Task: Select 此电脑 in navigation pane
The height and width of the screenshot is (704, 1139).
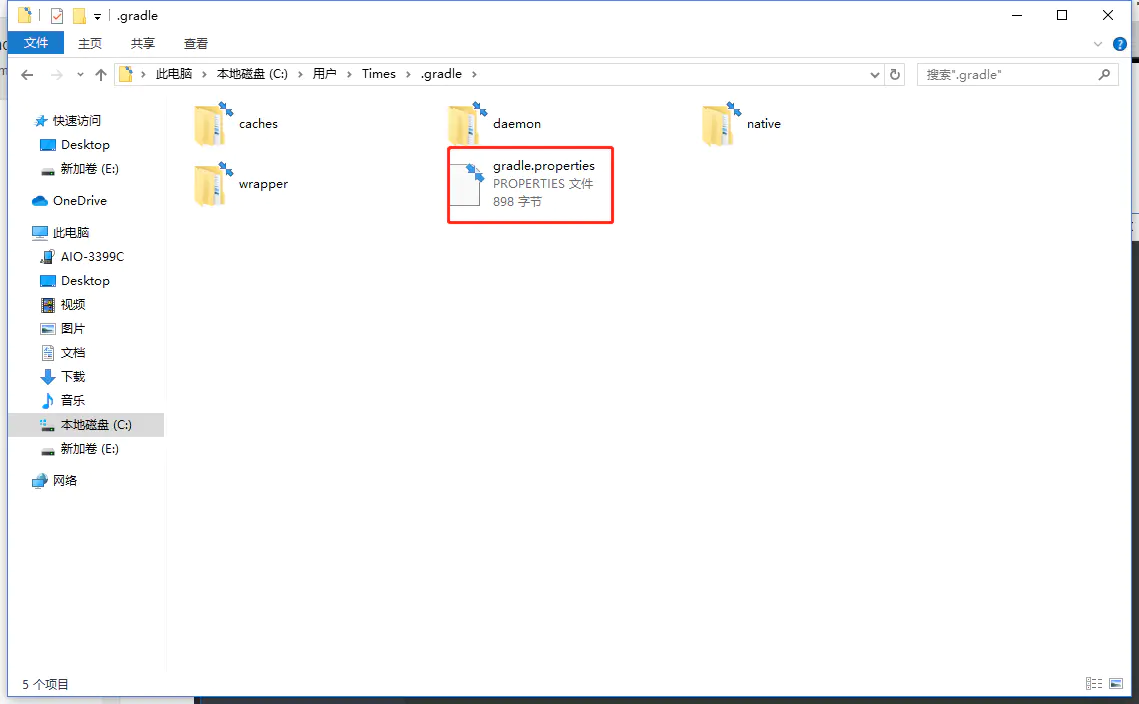Action: (x=70, y=232)
